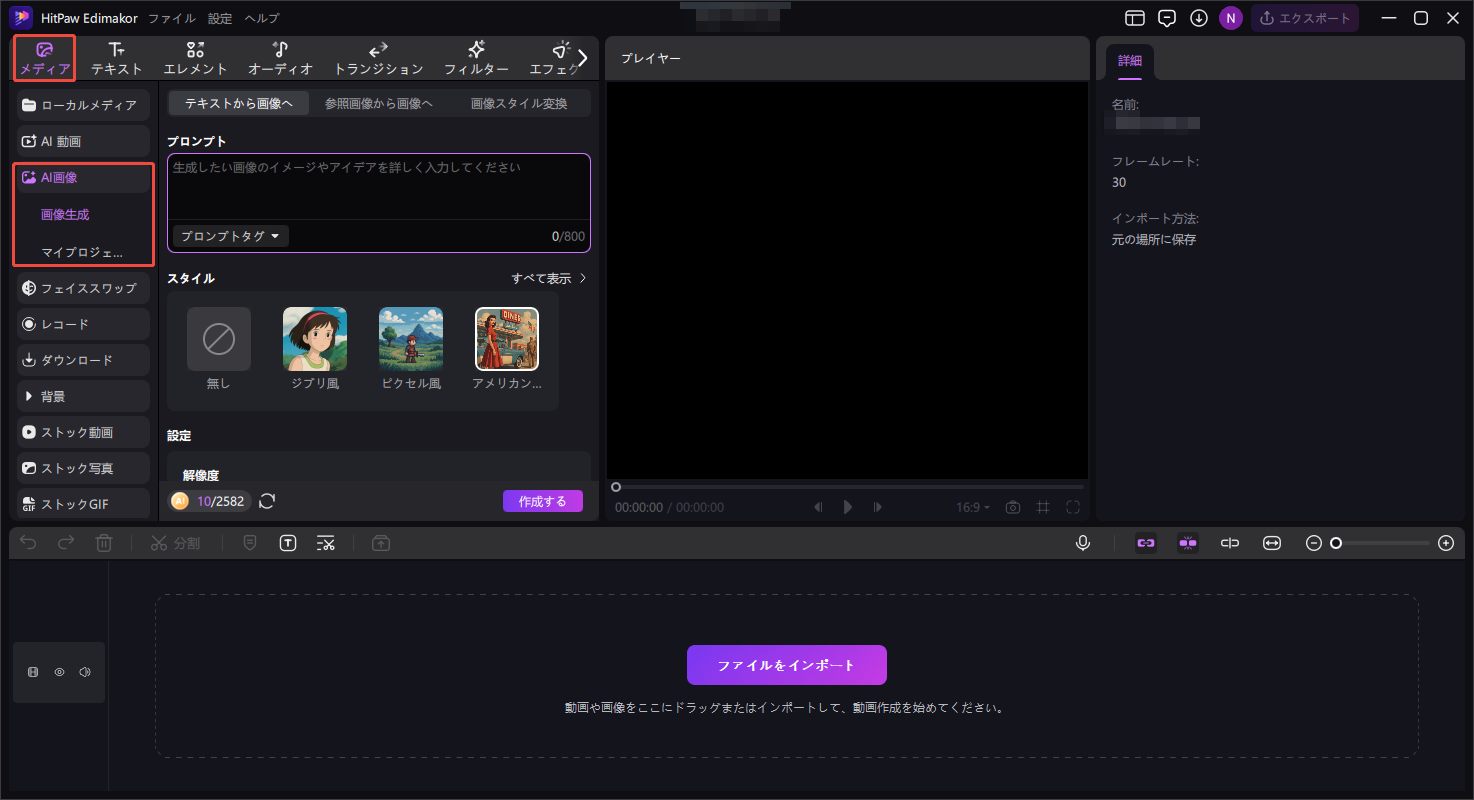Screen dimensions: 1474x800
Task: Open フェイススワップ in the sidebar
Action: point(84,288)
